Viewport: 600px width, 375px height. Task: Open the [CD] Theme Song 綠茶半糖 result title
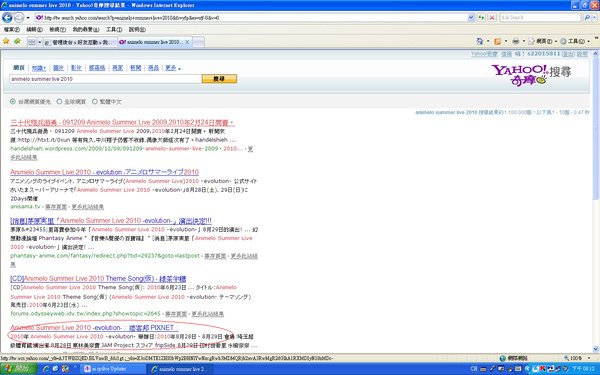(x=98, y=279)
